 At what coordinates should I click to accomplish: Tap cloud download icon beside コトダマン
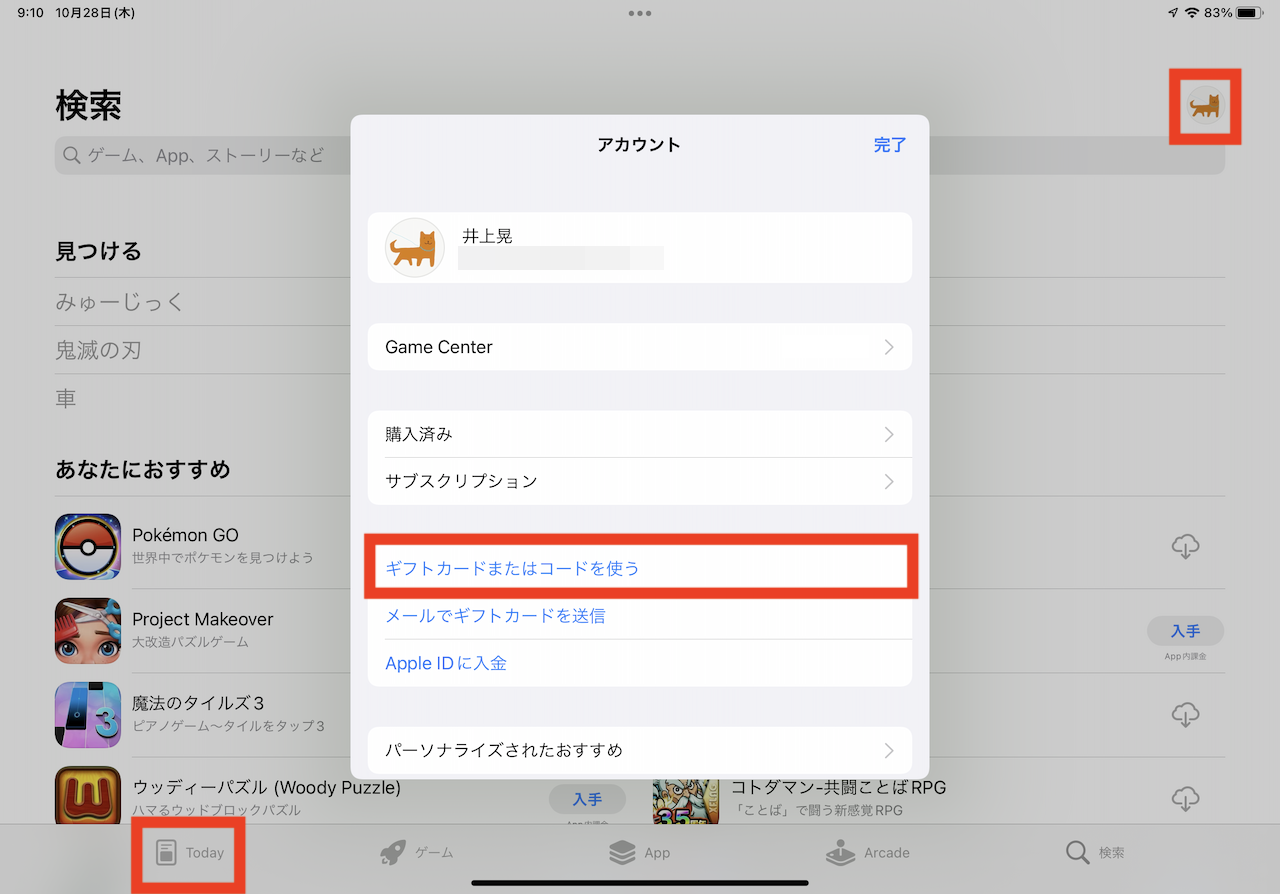coord(1185,799)
